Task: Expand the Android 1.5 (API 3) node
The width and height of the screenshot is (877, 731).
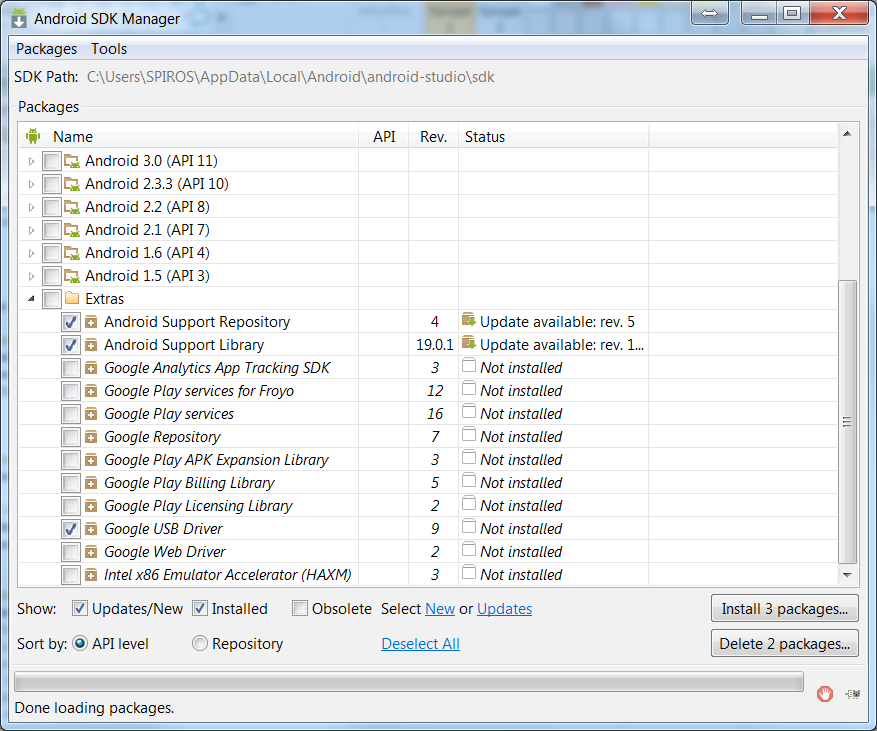Action: pos(31,276)
